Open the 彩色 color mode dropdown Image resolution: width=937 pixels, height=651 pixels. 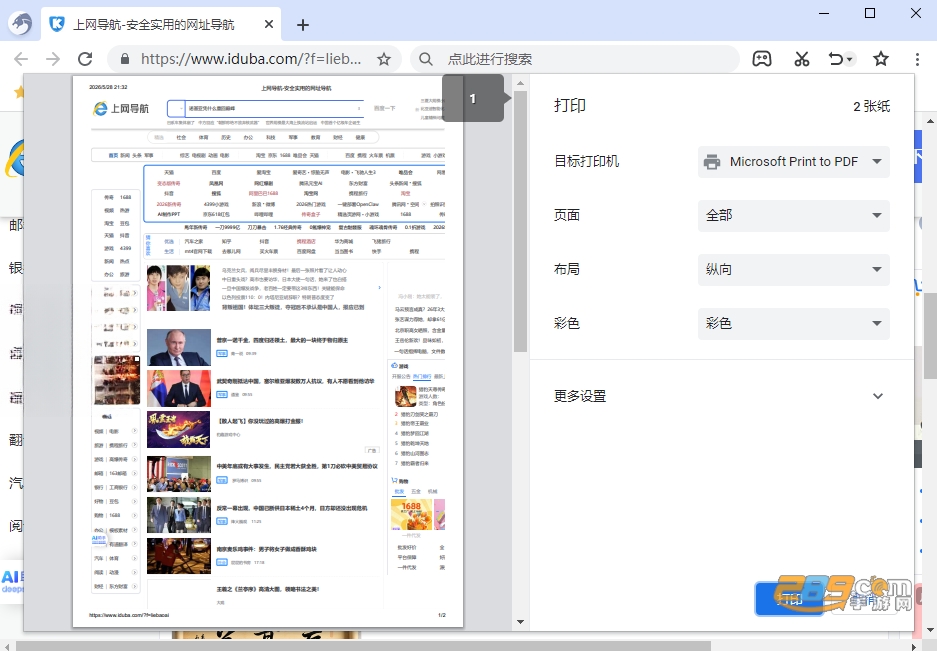click(794, 323)
